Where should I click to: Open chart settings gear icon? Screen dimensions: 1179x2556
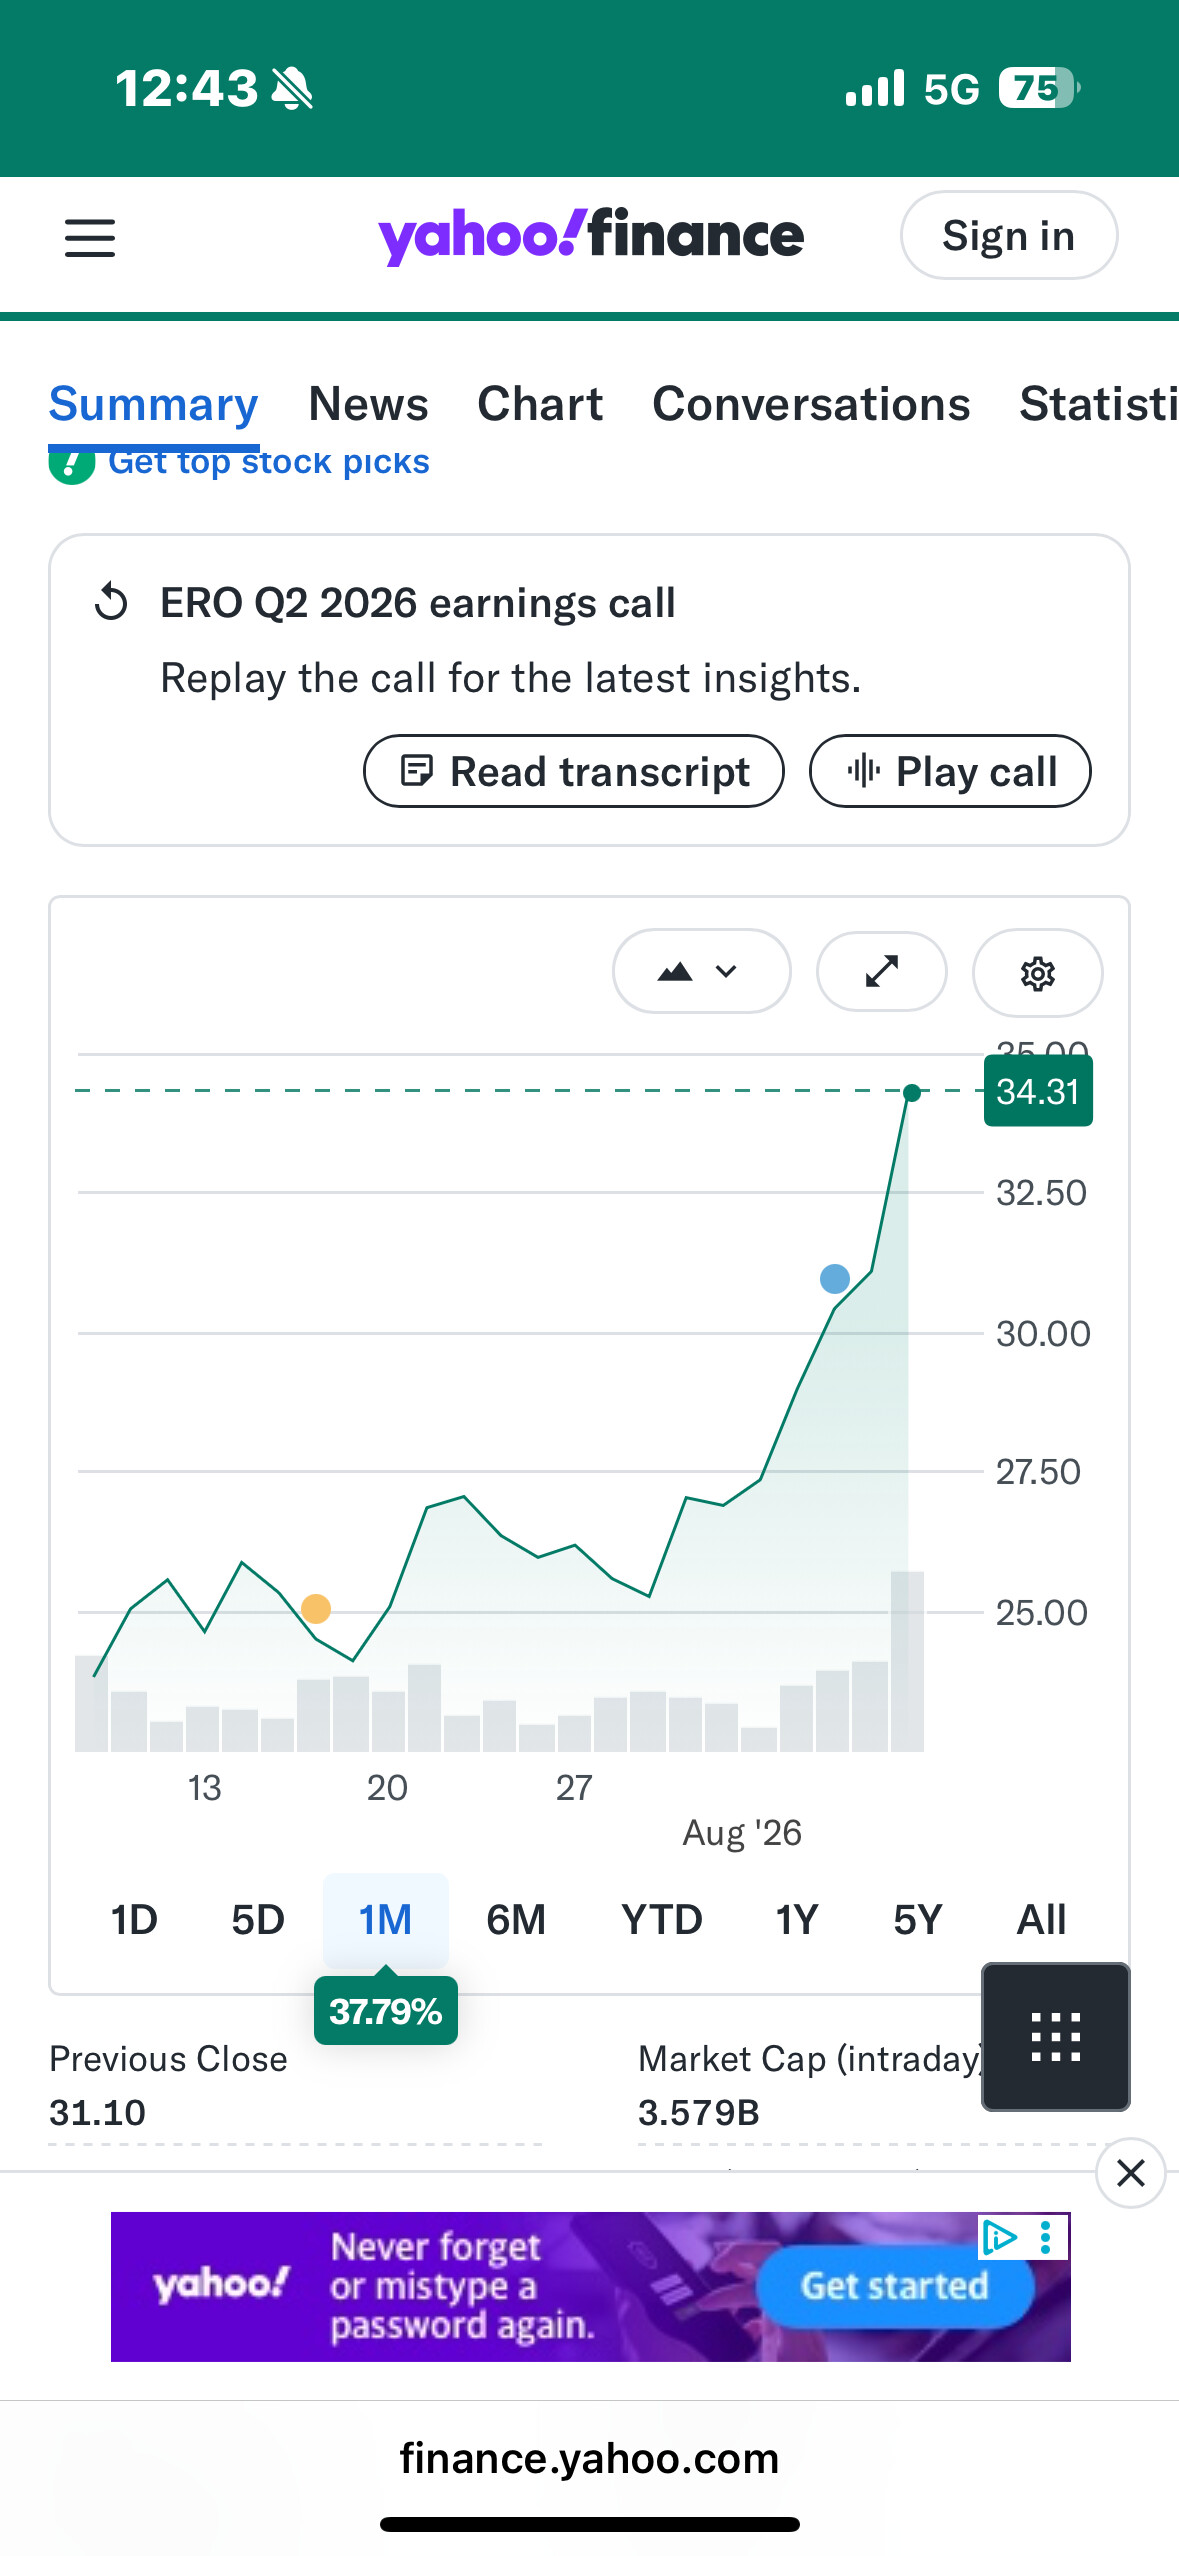(x=1037, y=972)
